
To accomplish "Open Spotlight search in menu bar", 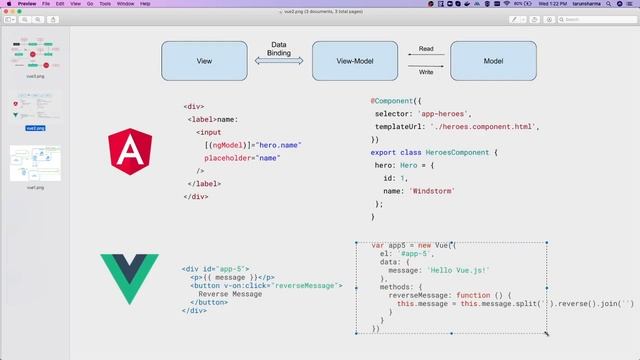I will tap(609, 4).
